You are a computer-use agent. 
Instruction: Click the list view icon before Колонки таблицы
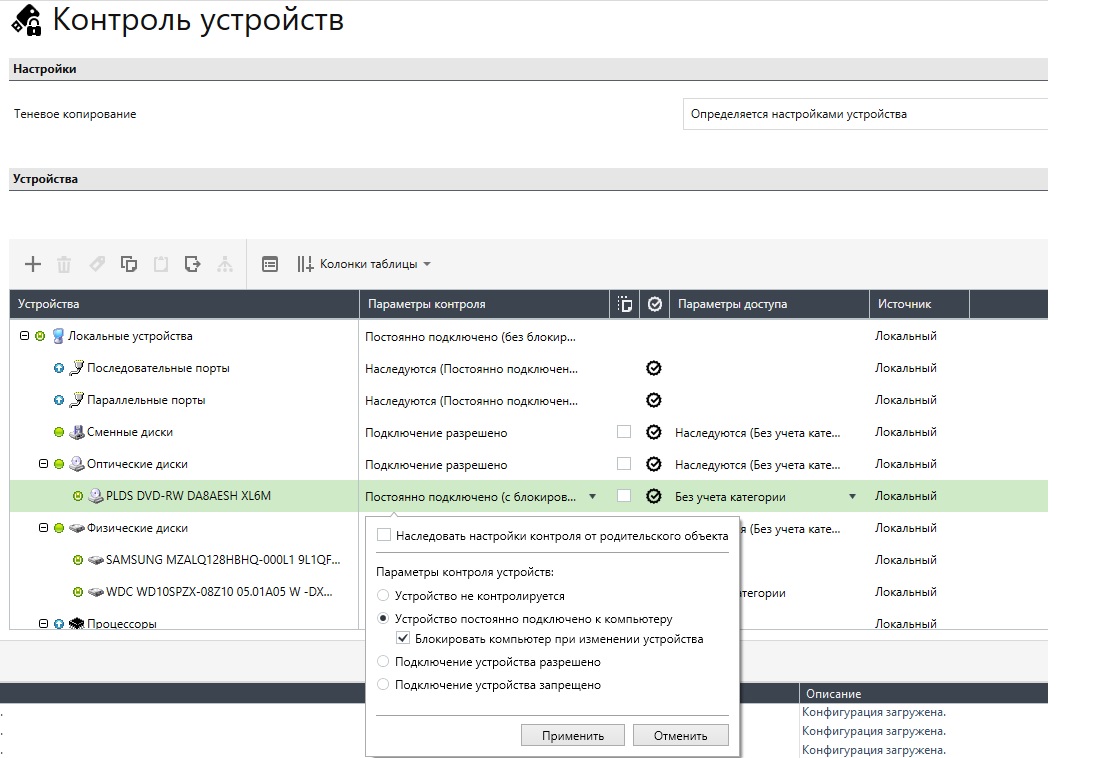click(269, 264)
